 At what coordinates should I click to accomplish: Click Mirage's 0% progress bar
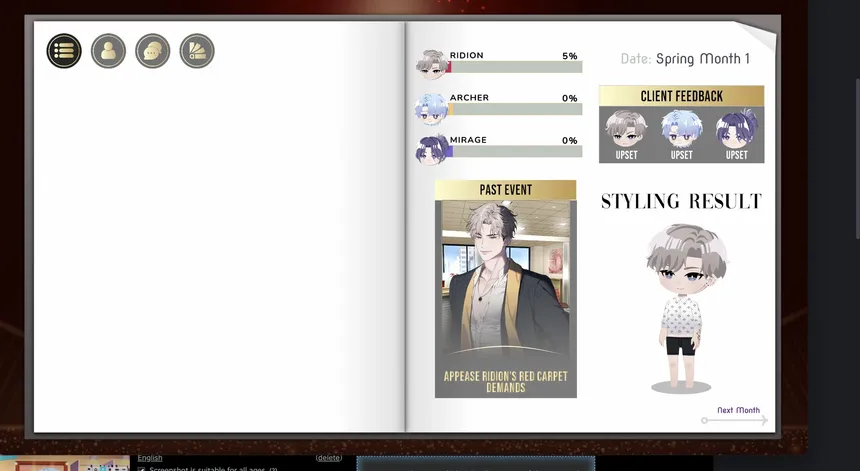click(515, 152)
